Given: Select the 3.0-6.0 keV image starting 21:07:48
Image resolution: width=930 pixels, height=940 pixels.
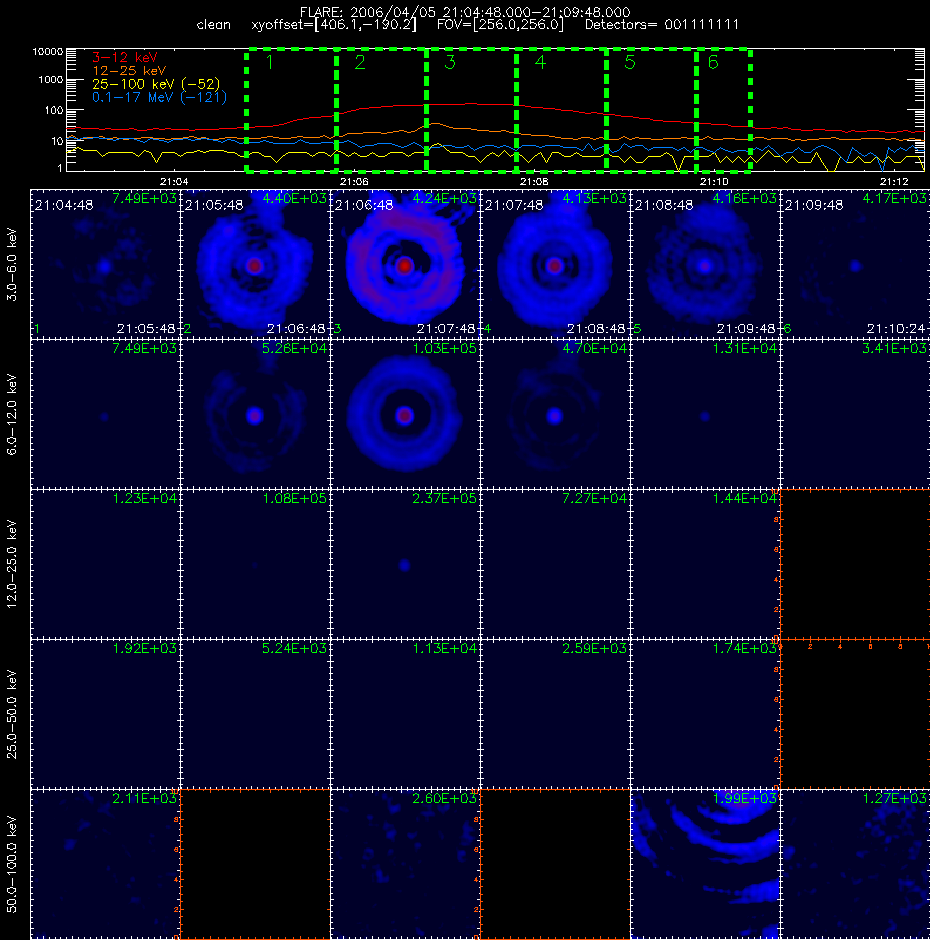Looking at the screenshot, I should (555, 264).
